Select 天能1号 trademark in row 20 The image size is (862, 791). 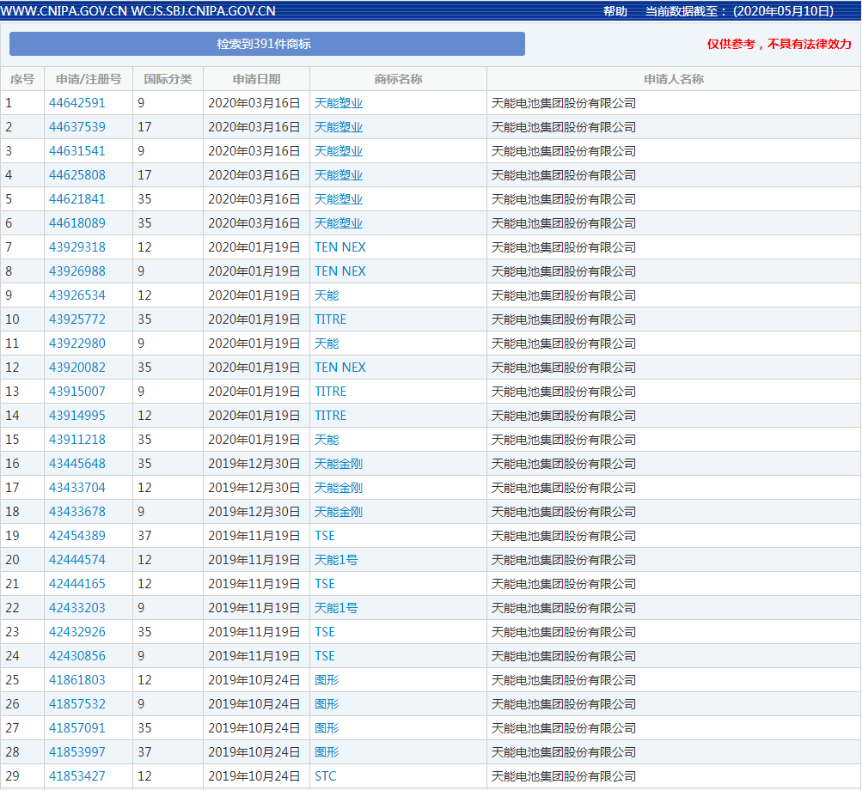point(335,559)
